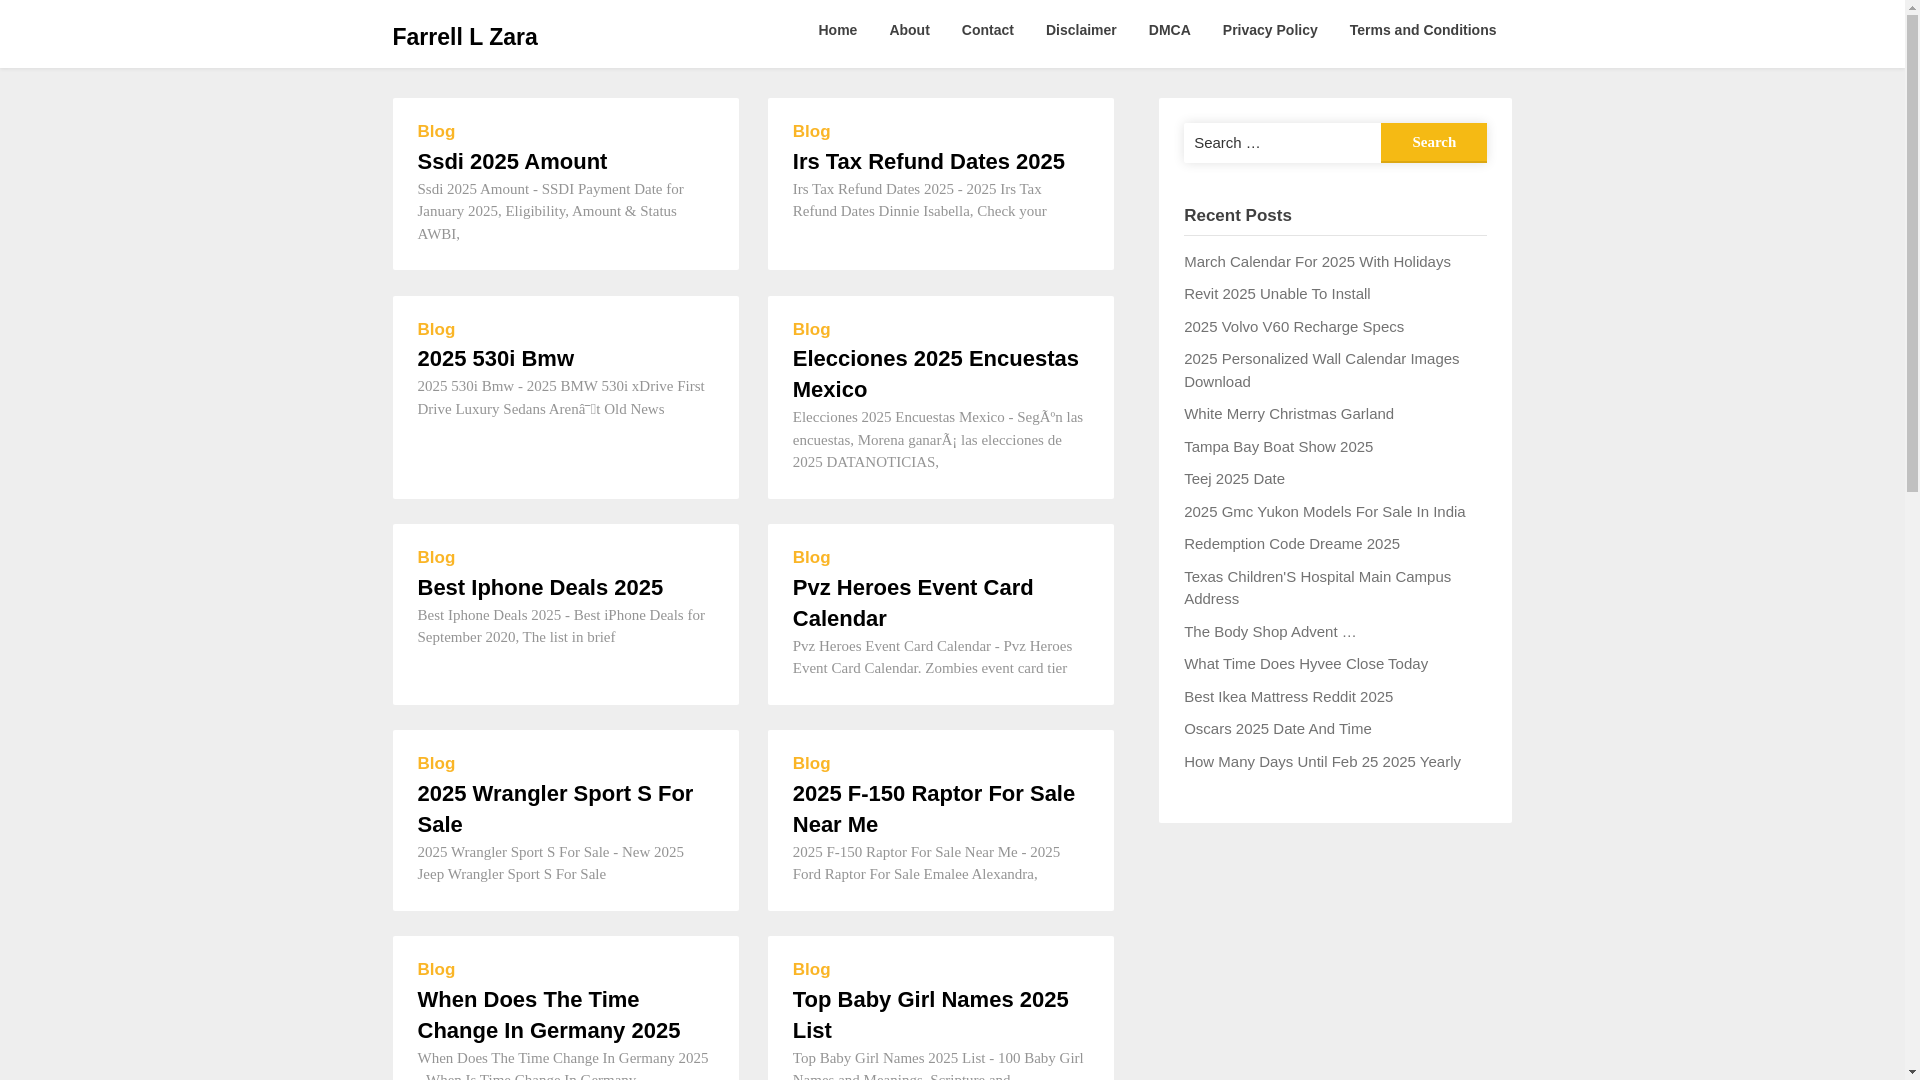Open the DMCA page

[x=1169, y=30]
